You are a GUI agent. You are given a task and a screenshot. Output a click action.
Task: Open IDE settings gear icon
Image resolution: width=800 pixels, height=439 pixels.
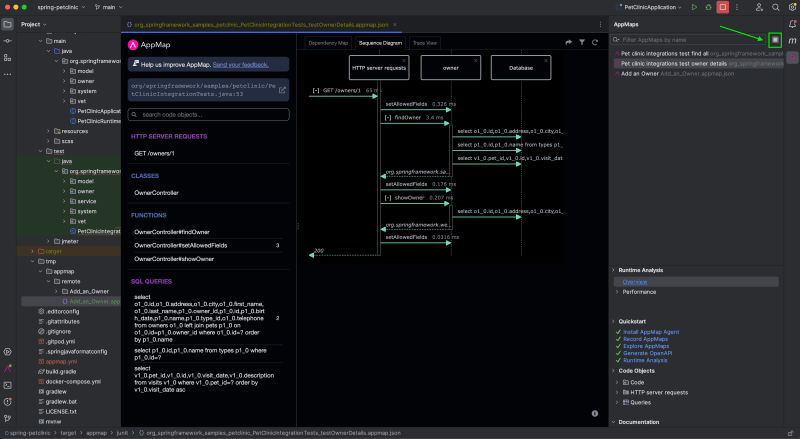coord(792,7)
